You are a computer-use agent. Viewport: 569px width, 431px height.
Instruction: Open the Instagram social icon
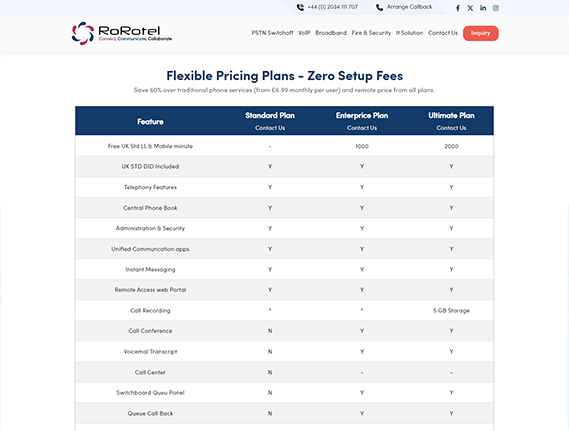point(496,8)
